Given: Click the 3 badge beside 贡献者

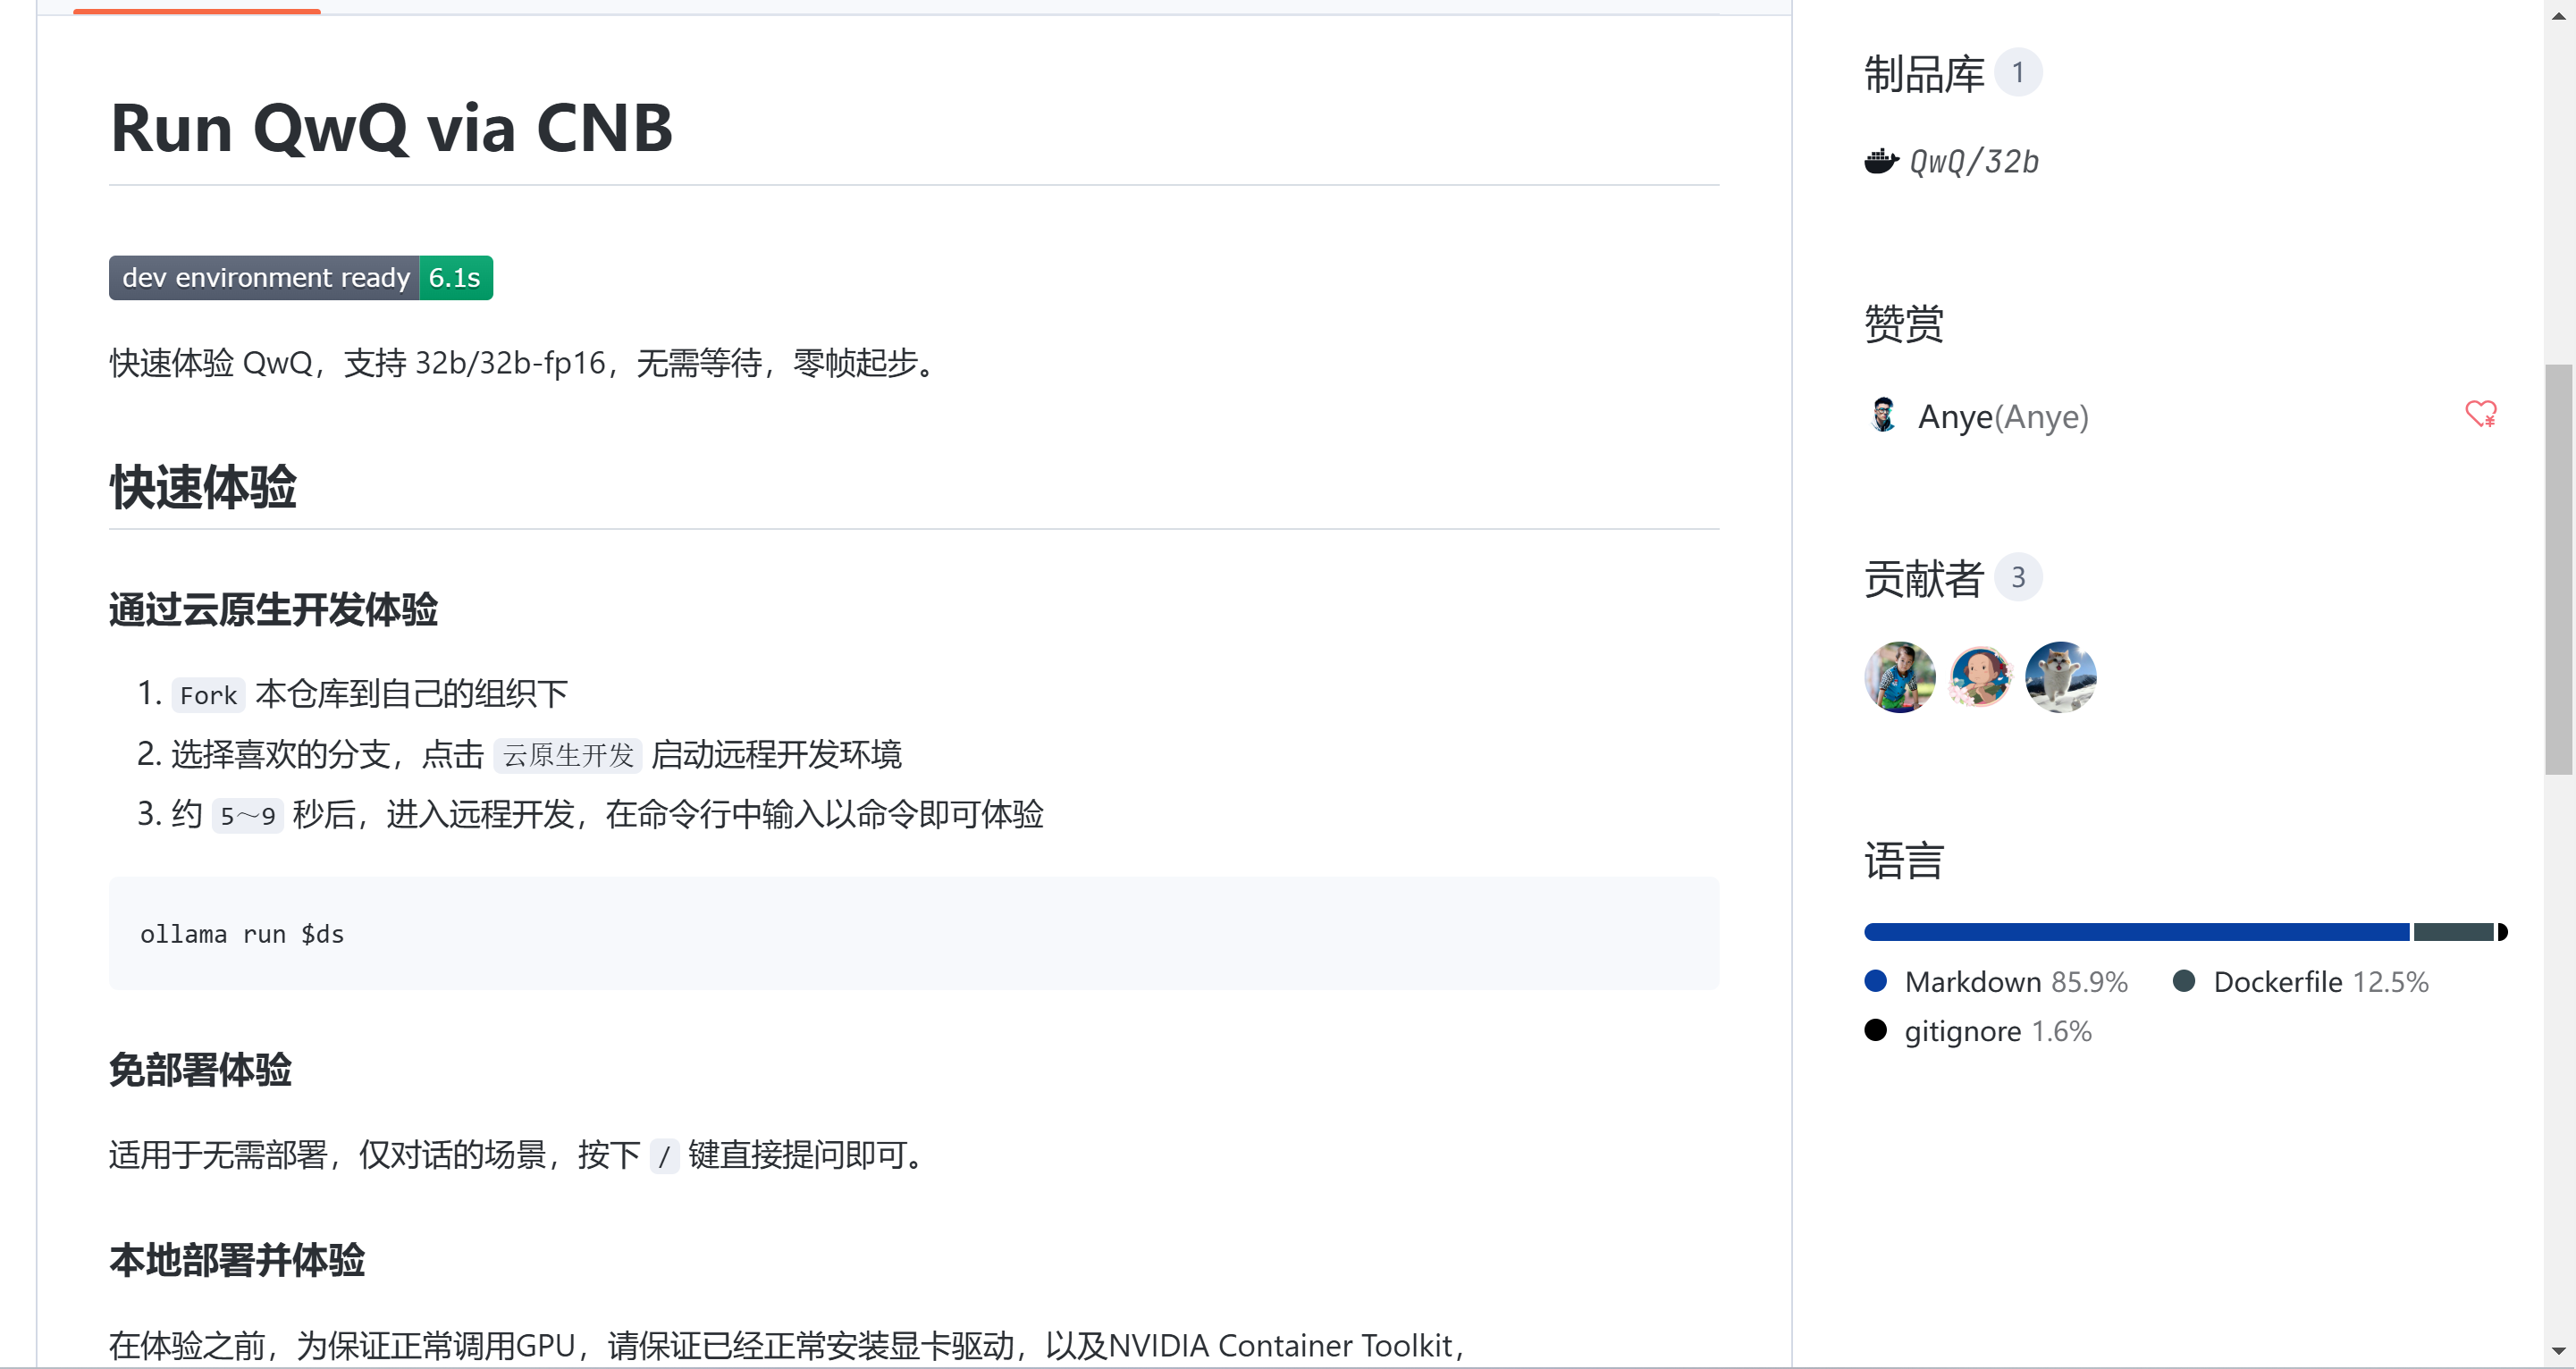Looking at the screenshot, I should [2020, 576].
